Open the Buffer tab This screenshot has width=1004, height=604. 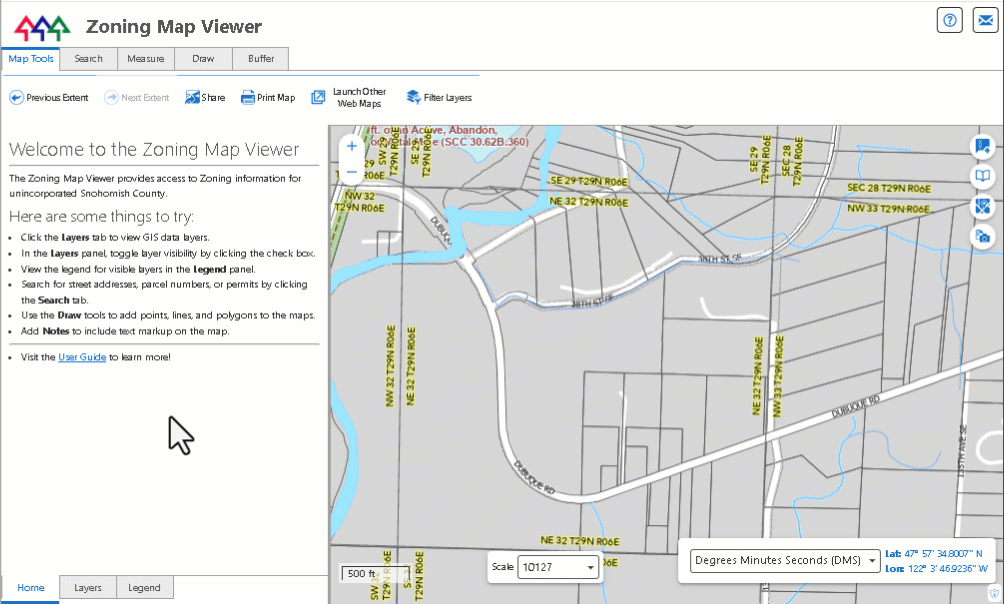[261, 58]
